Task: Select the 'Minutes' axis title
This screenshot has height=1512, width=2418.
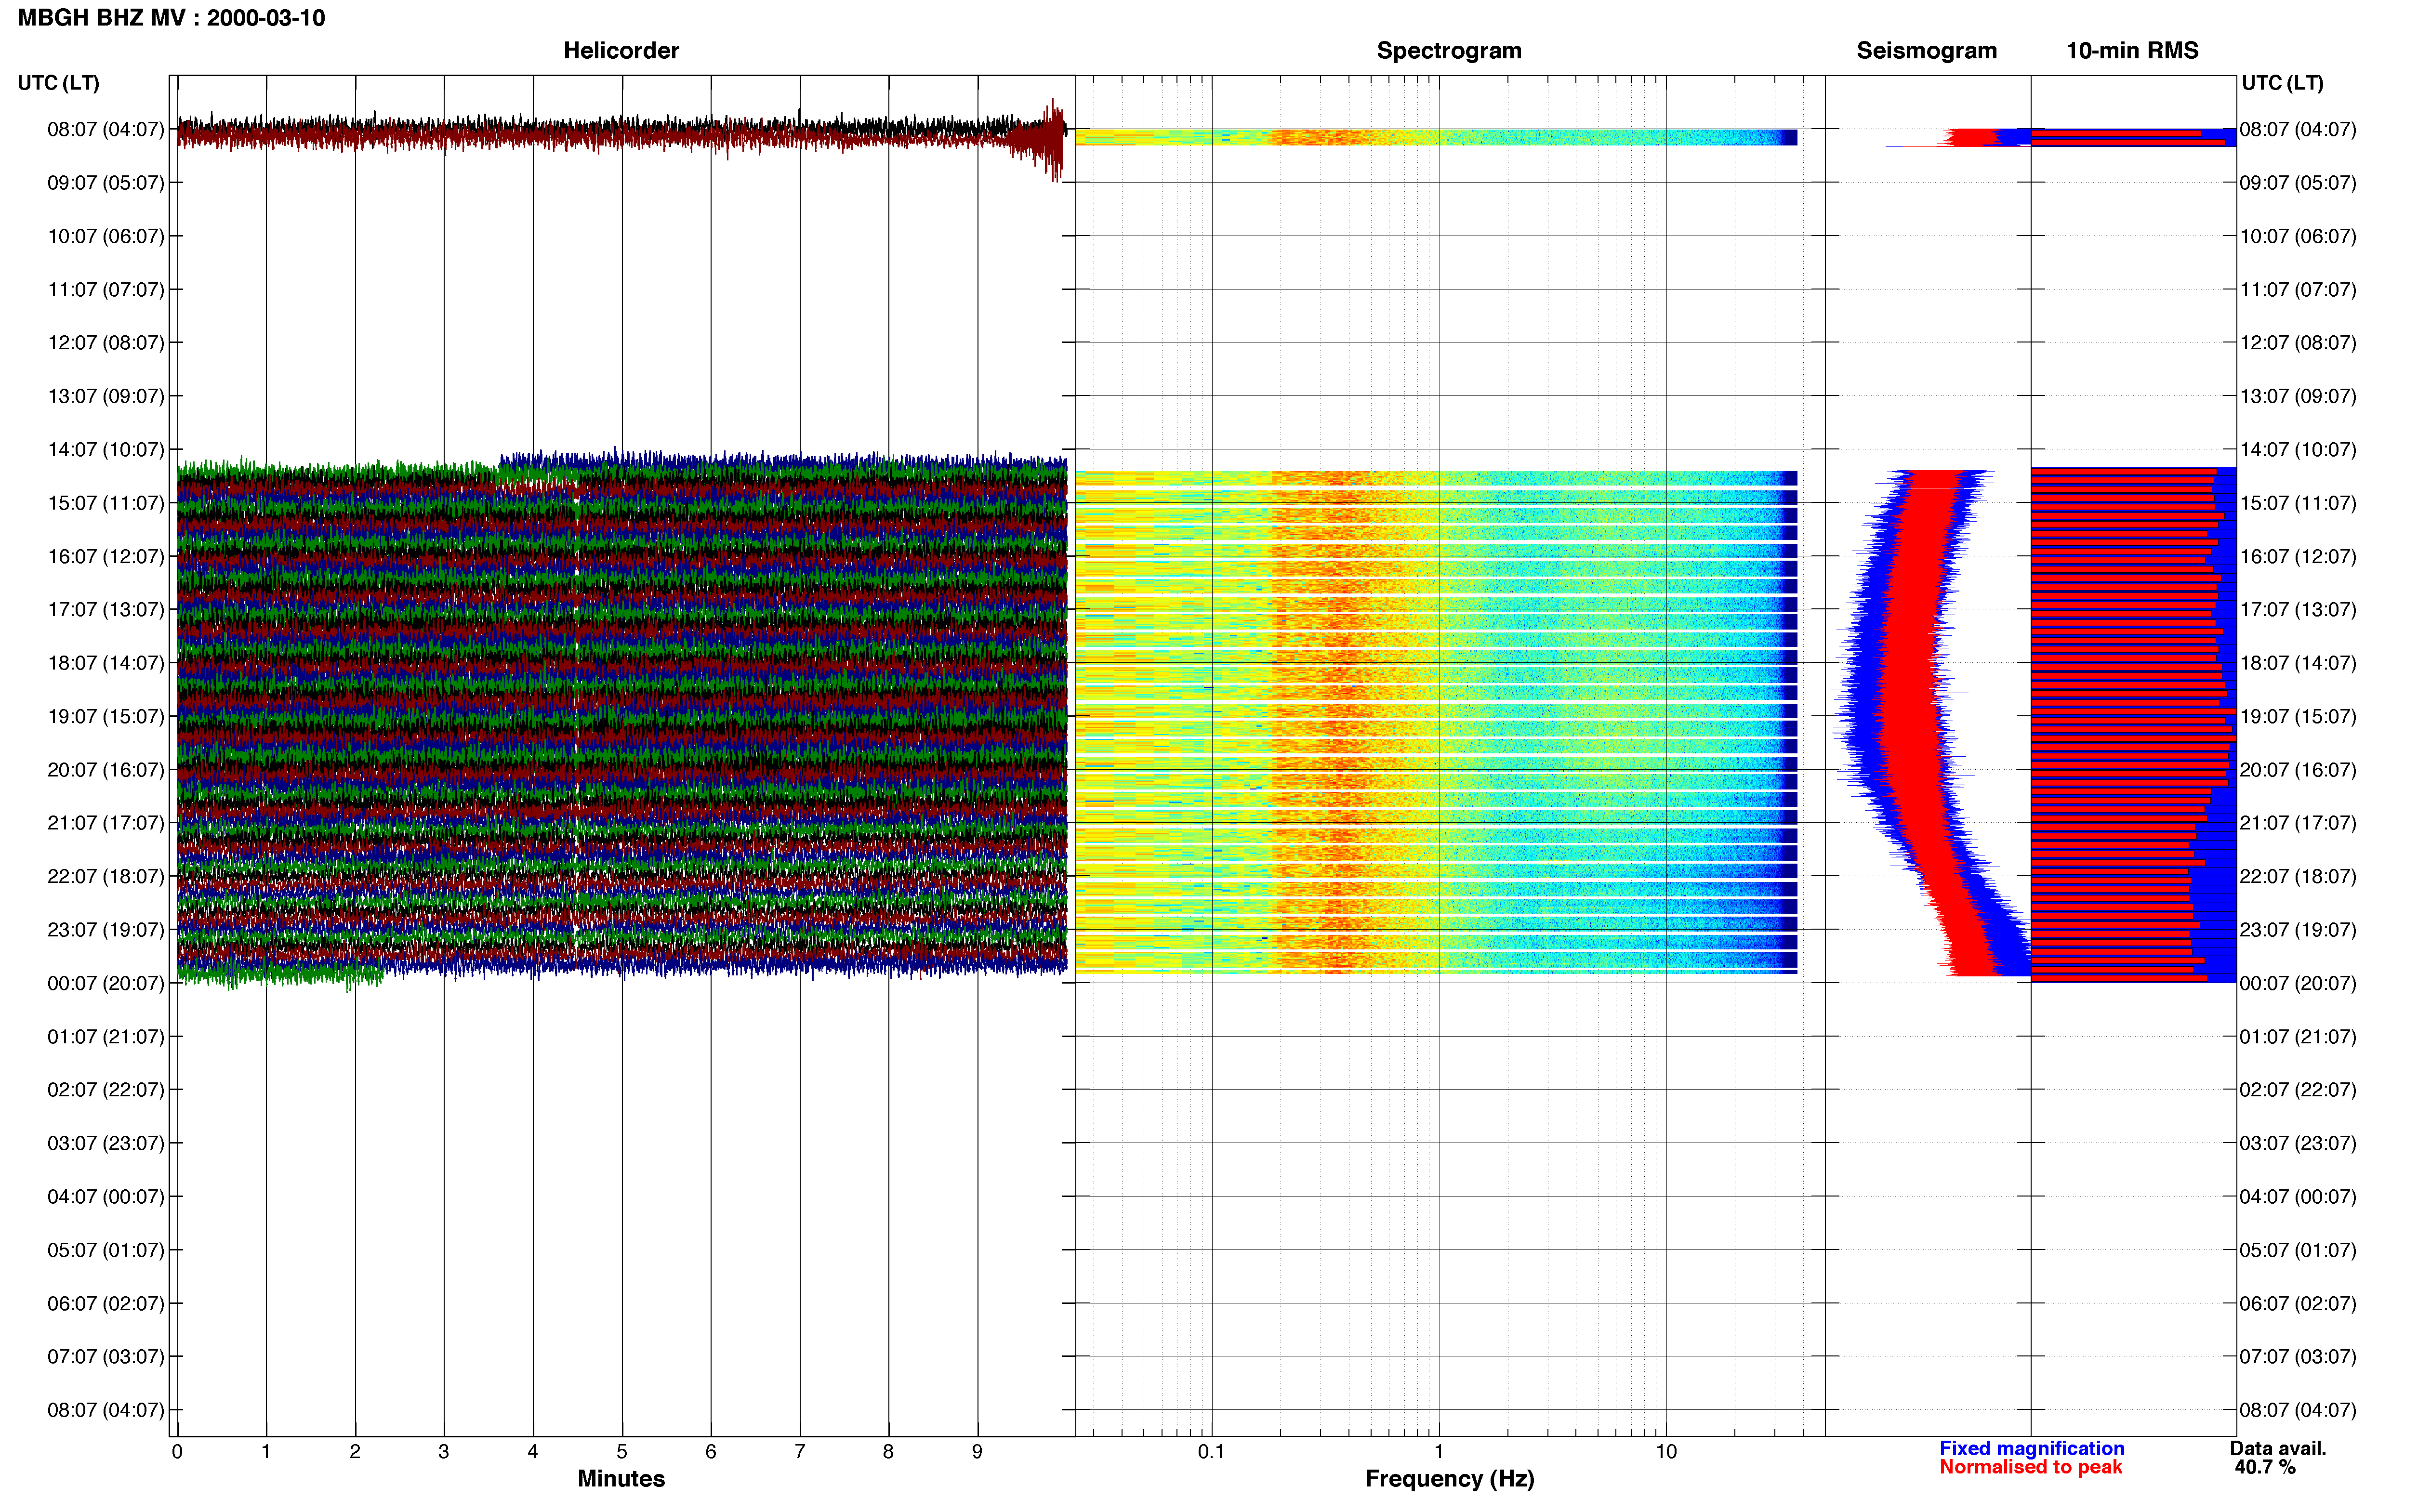Action: pyautogui.click(x=621, y=1479)
